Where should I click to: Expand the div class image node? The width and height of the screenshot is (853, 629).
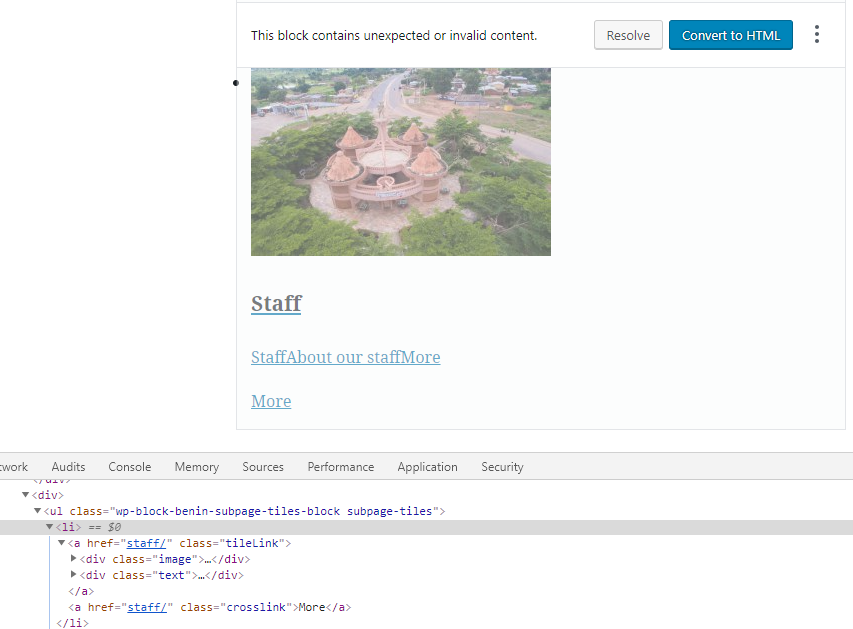(x=73, y=558)
